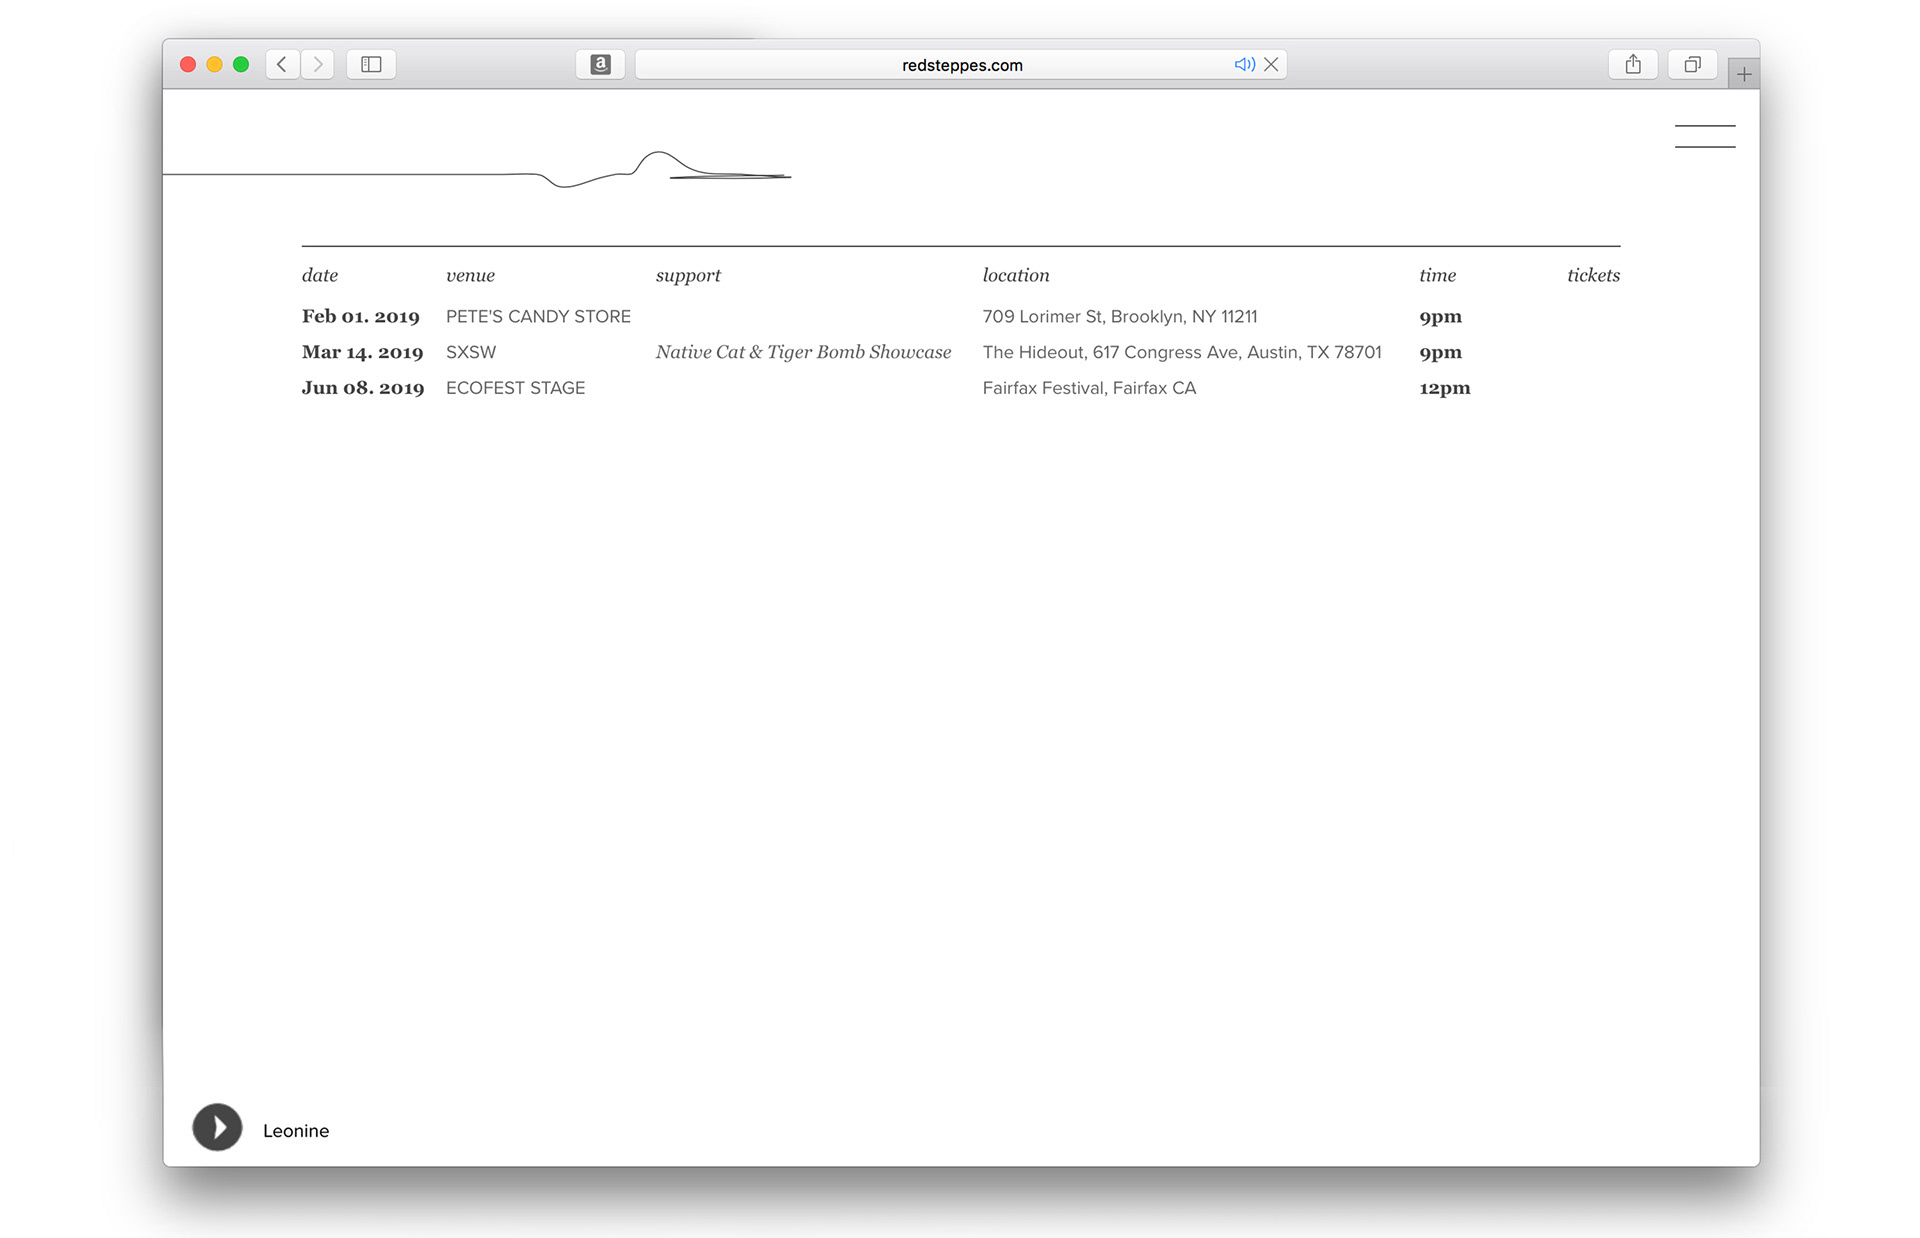Add a new tab with plus button
This screenshot has height=1238, width=1920.
[1744, 74]
